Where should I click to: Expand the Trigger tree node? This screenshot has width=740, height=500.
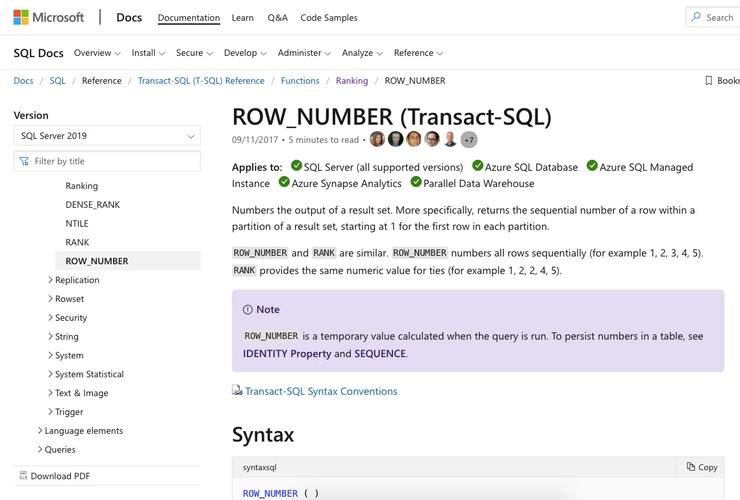50,412
